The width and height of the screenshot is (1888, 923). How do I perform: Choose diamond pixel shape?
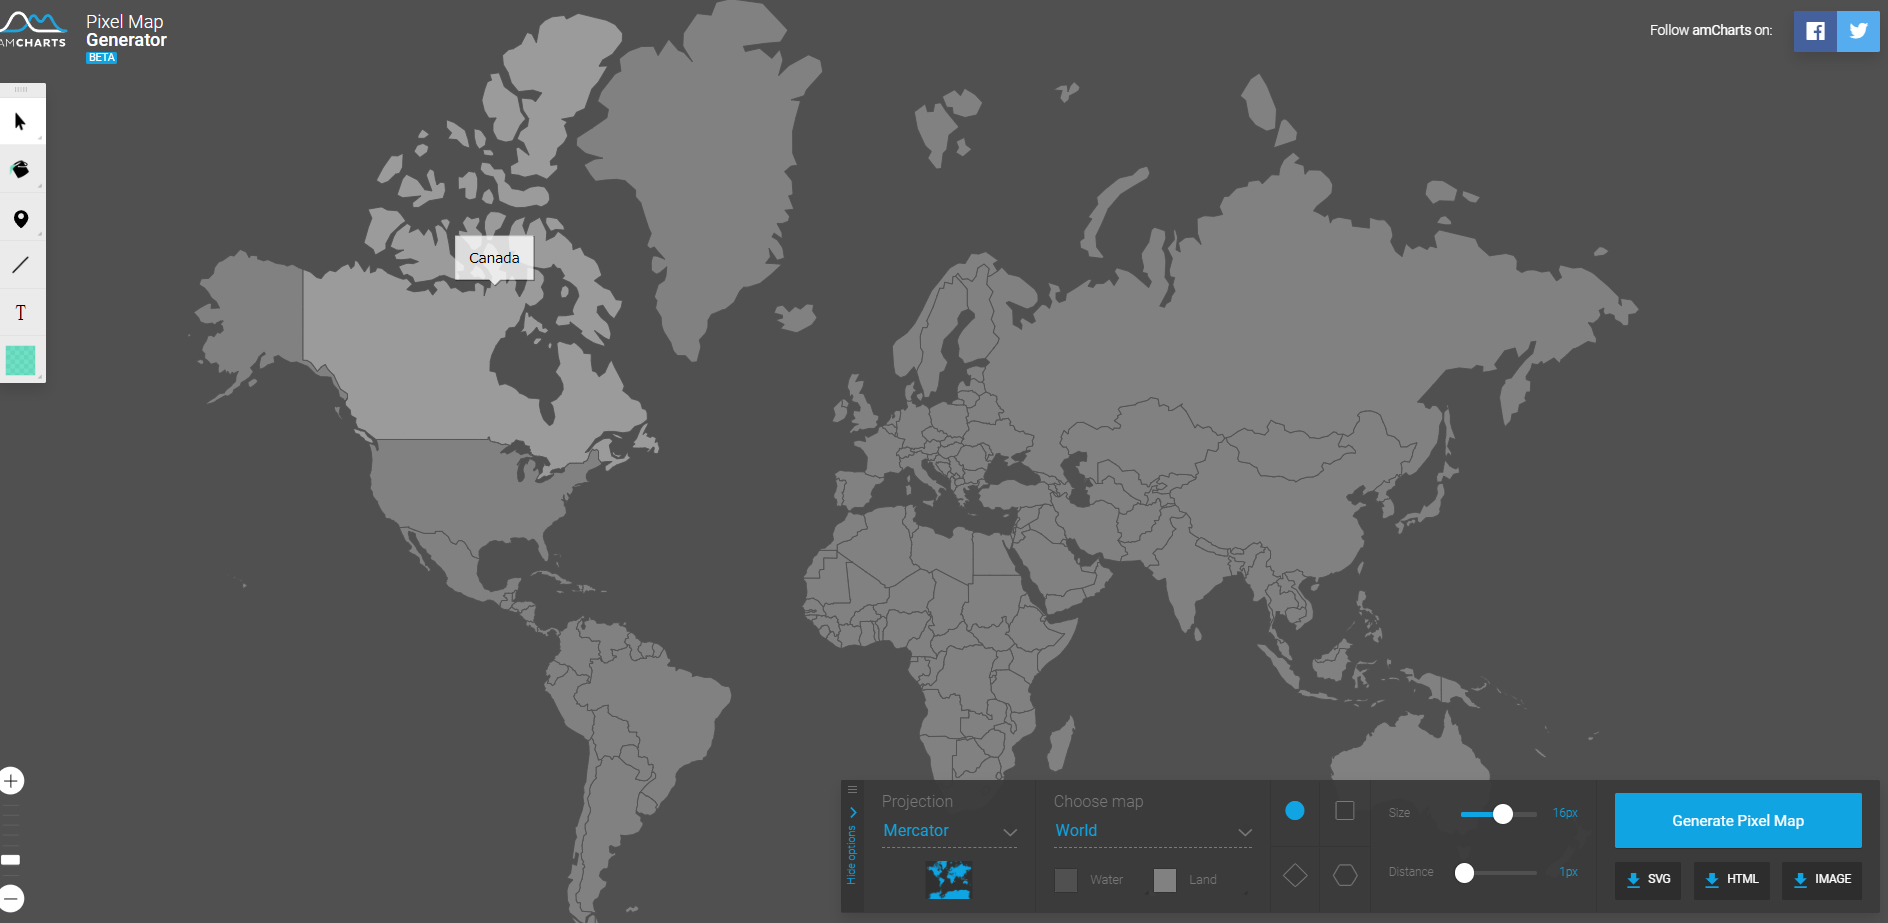1295,876
